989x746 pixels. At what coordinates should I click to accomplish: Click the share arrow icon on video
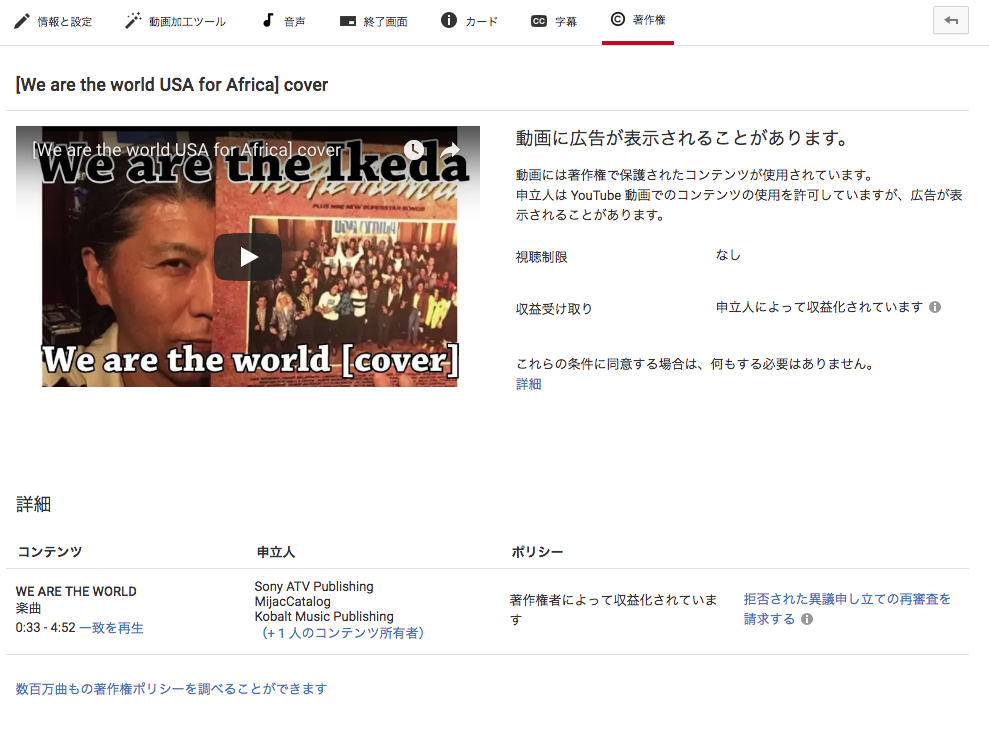click(x=450, y=149)
